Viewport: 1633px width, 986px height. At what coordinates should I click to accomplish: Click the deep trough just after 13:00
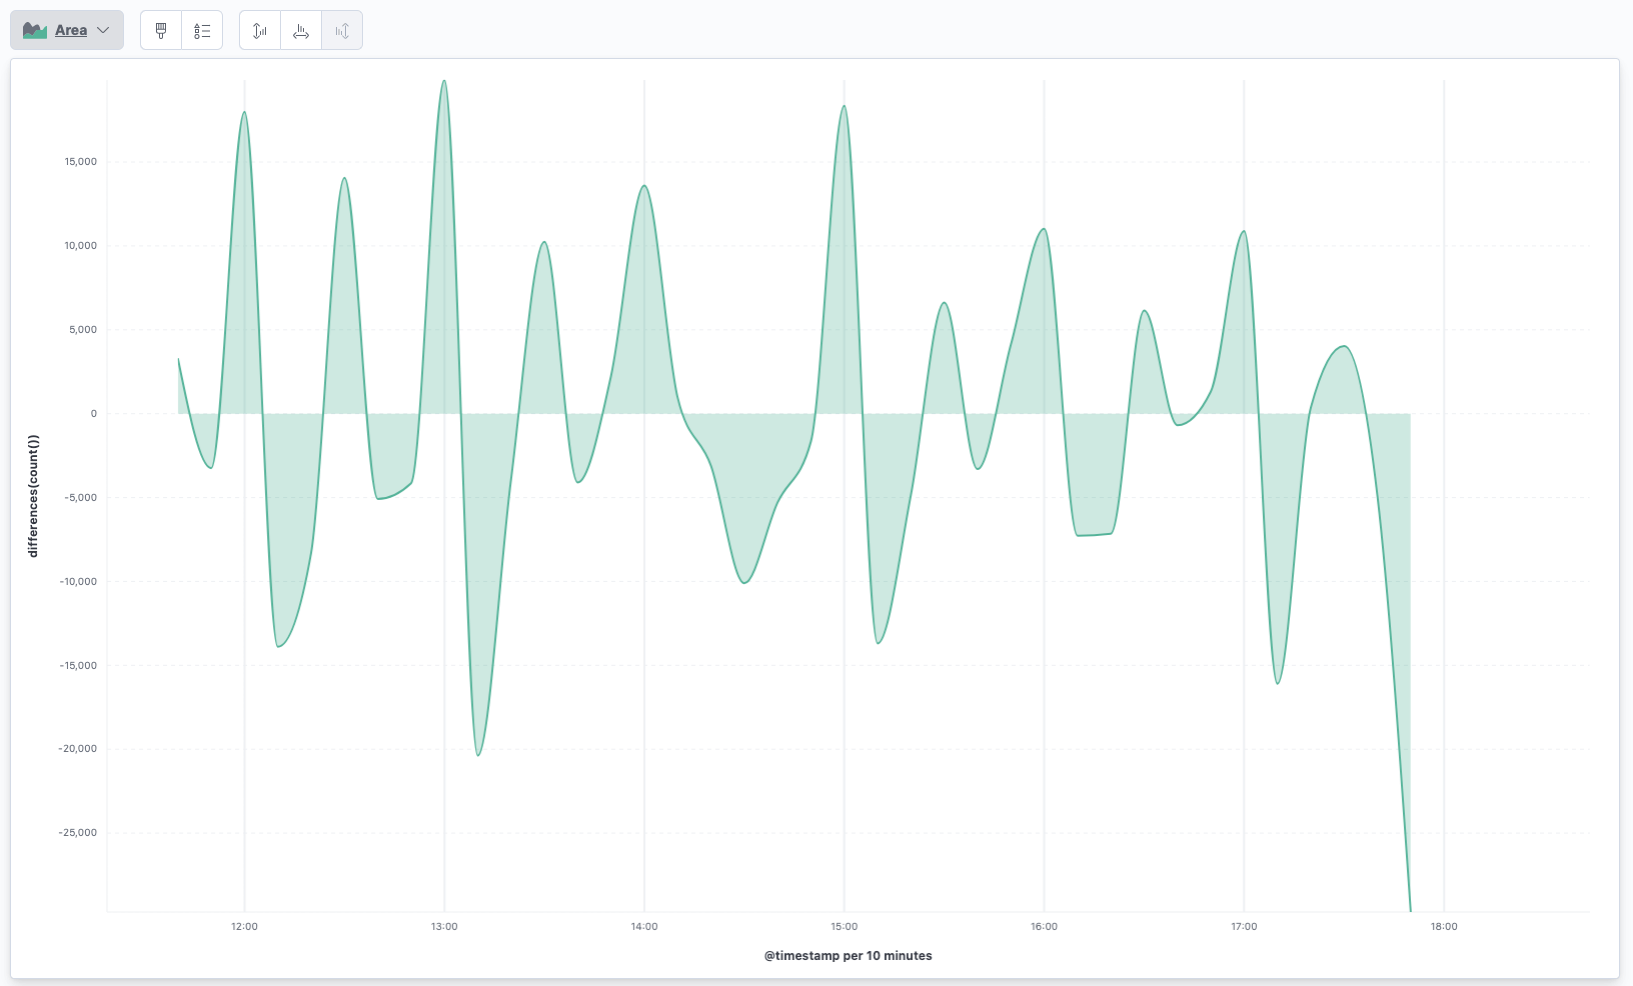coord(478,754)
